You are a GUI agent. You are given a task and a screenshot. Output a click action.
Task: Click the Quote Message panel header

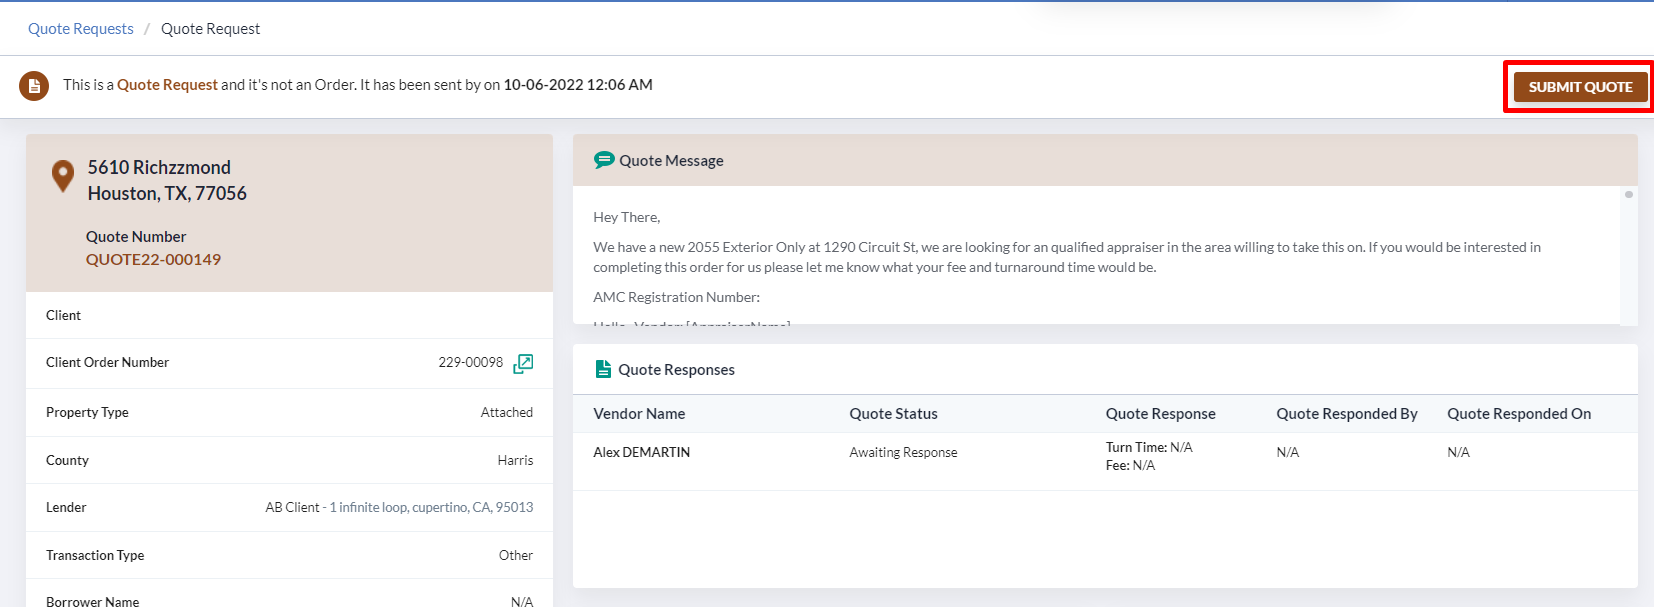pos(1105,160)
